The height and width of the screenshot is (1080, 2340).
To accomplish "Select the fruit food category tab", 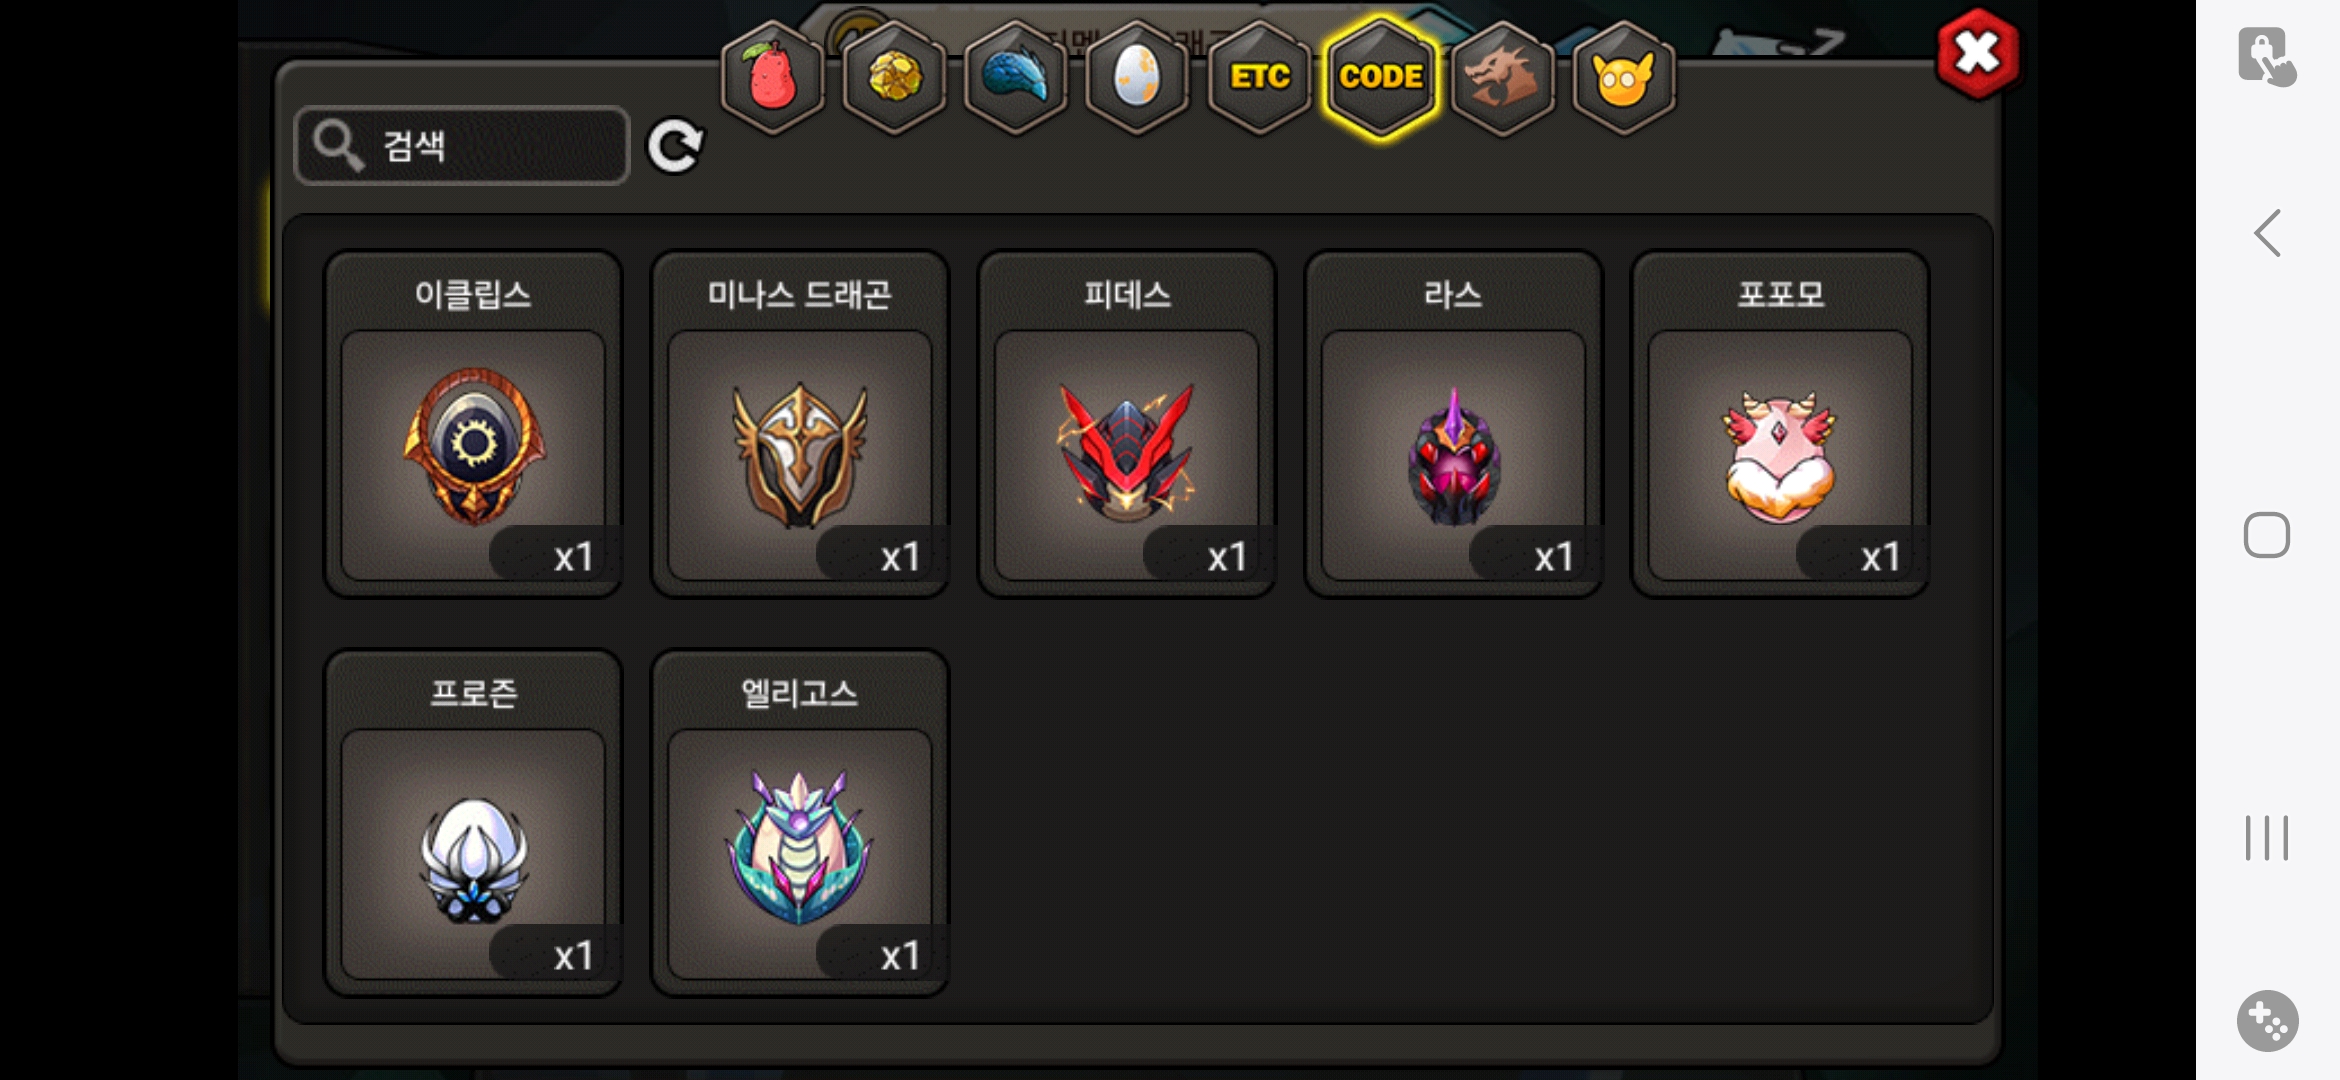I will pyautogui.click(x=772, y=77).
